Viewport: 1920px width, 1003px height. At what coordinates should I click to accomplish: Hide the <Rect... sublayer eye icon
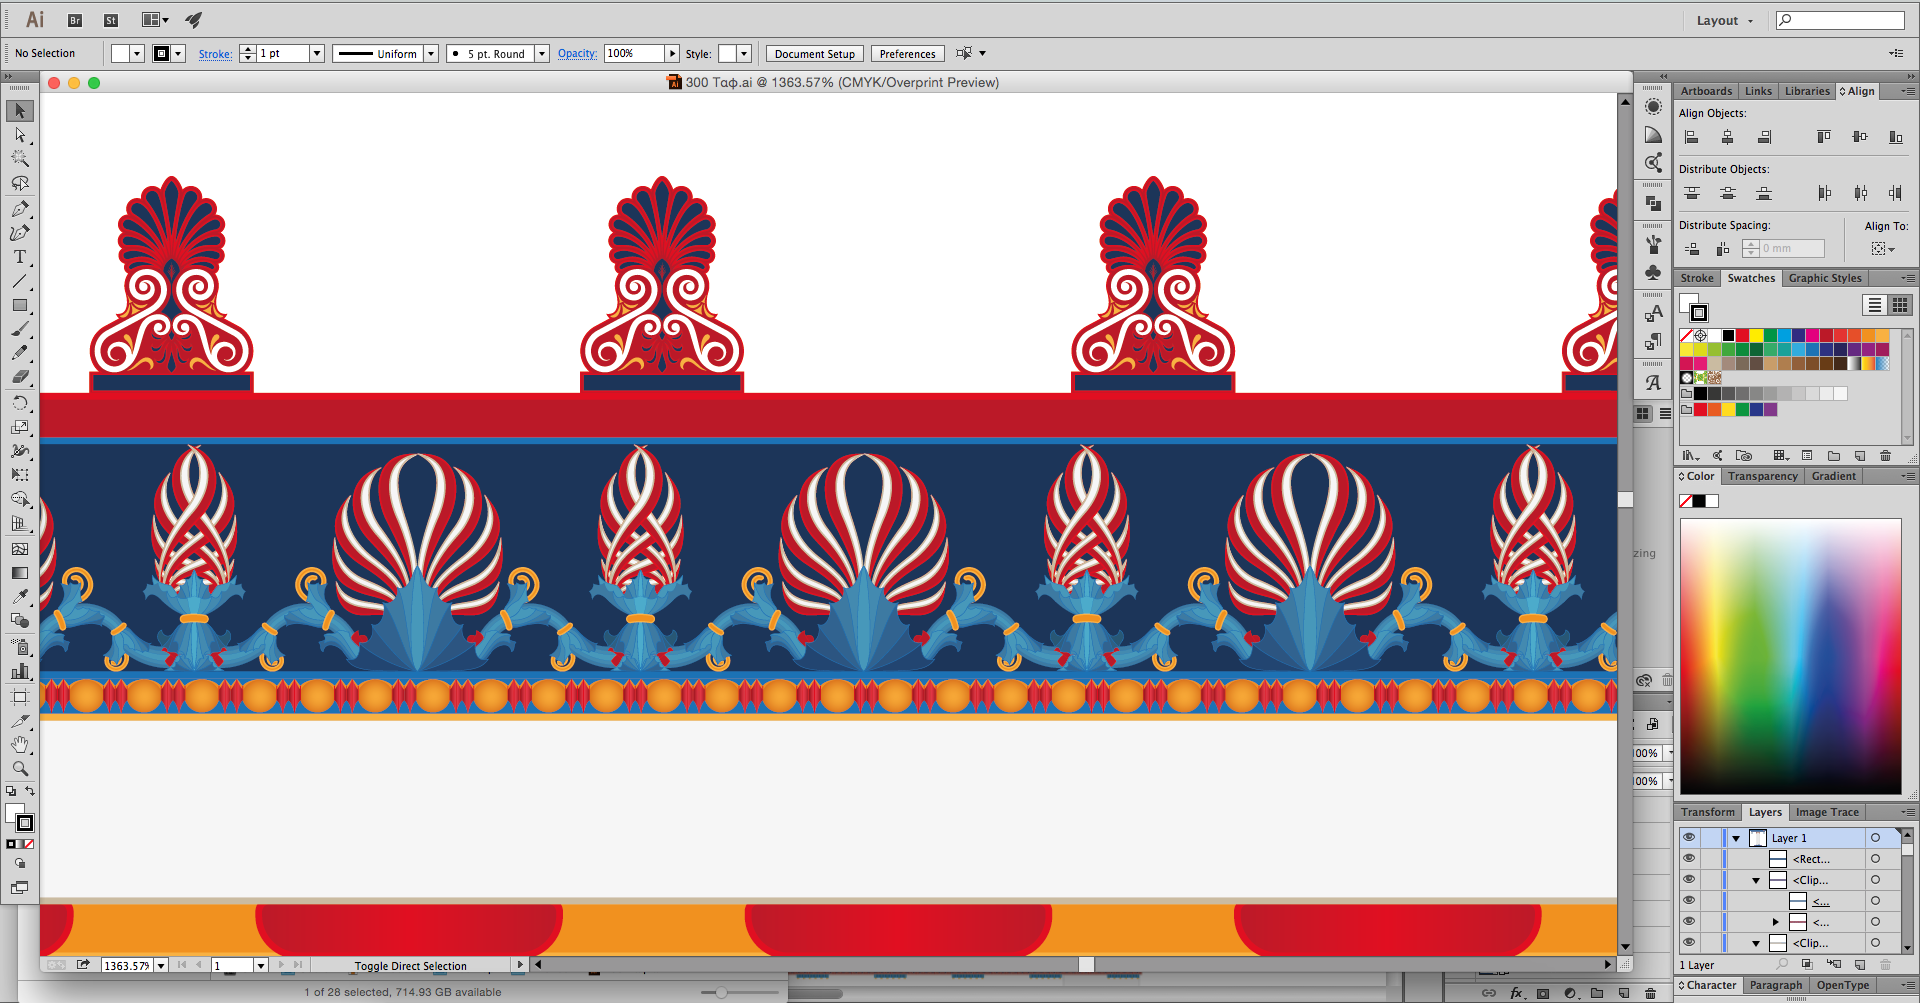tap(1689, 859)
